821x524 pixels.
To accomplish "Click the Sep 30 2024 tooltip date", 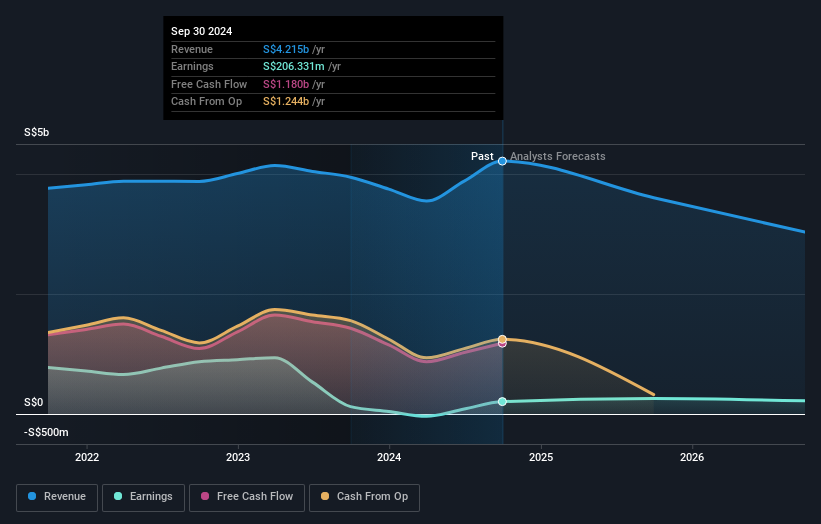I will 202,31.
